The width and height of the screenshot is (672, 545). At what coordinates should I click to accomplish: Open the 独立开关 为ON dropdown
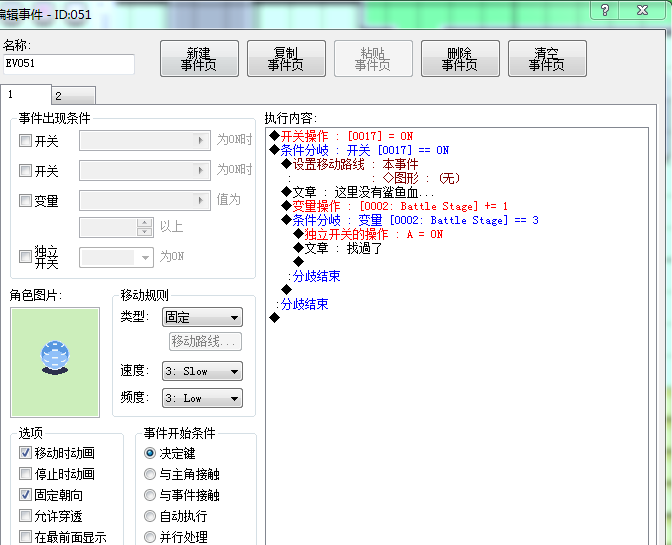[116, 258]
